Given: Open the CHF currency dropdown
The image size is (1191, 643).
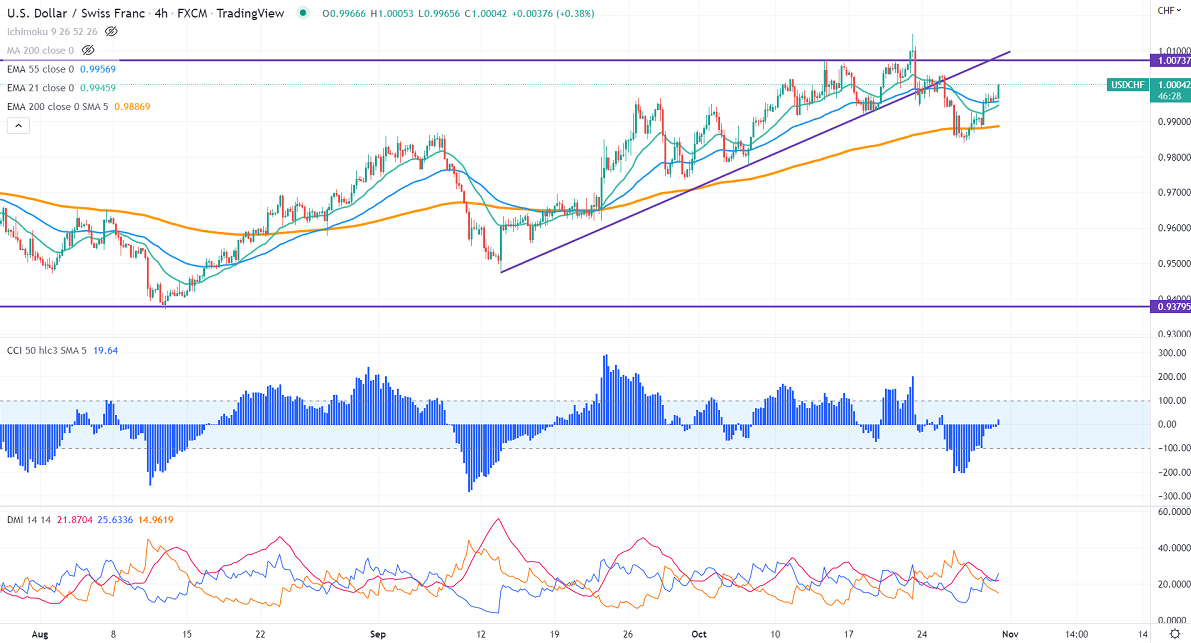Looking at the screenshot, I should [1169, 10].
